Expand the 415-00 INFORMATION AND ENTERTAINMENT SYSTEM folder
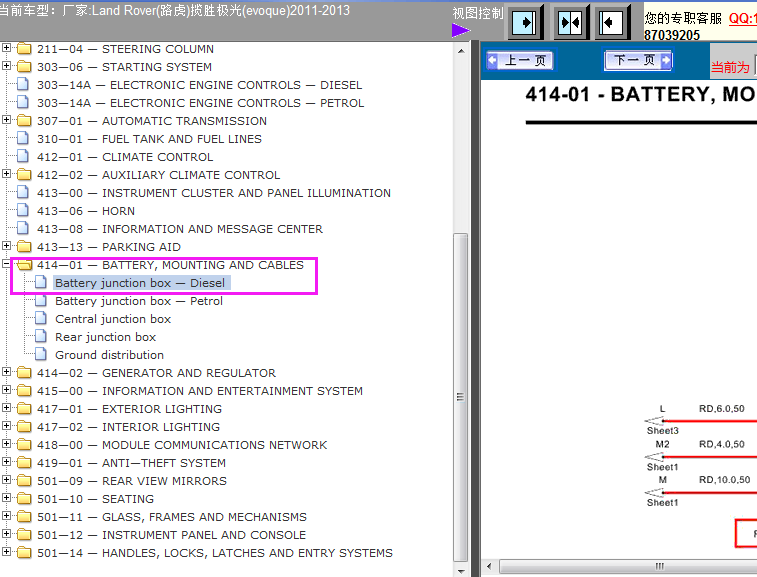Image resolution: width=757 pixels, height=577 pixels. coord(6,390)
